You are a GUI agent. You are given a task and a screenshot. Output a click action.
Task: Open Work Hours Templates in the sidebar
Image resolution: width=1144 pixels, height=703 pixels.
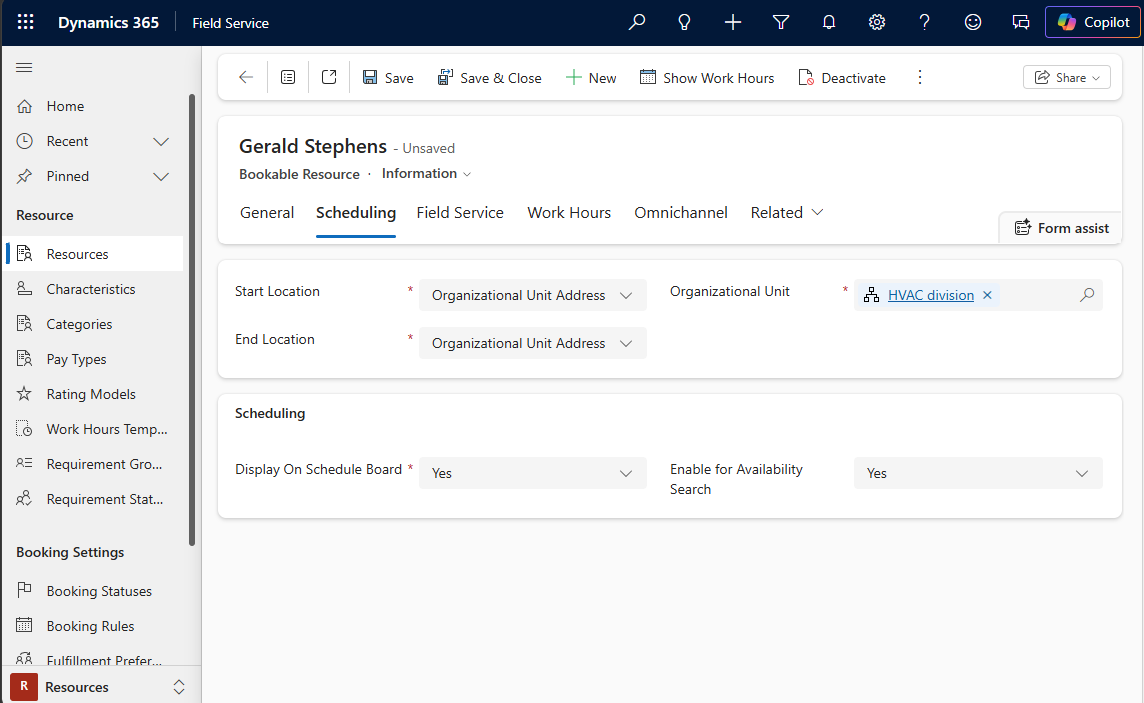[93, 429]
